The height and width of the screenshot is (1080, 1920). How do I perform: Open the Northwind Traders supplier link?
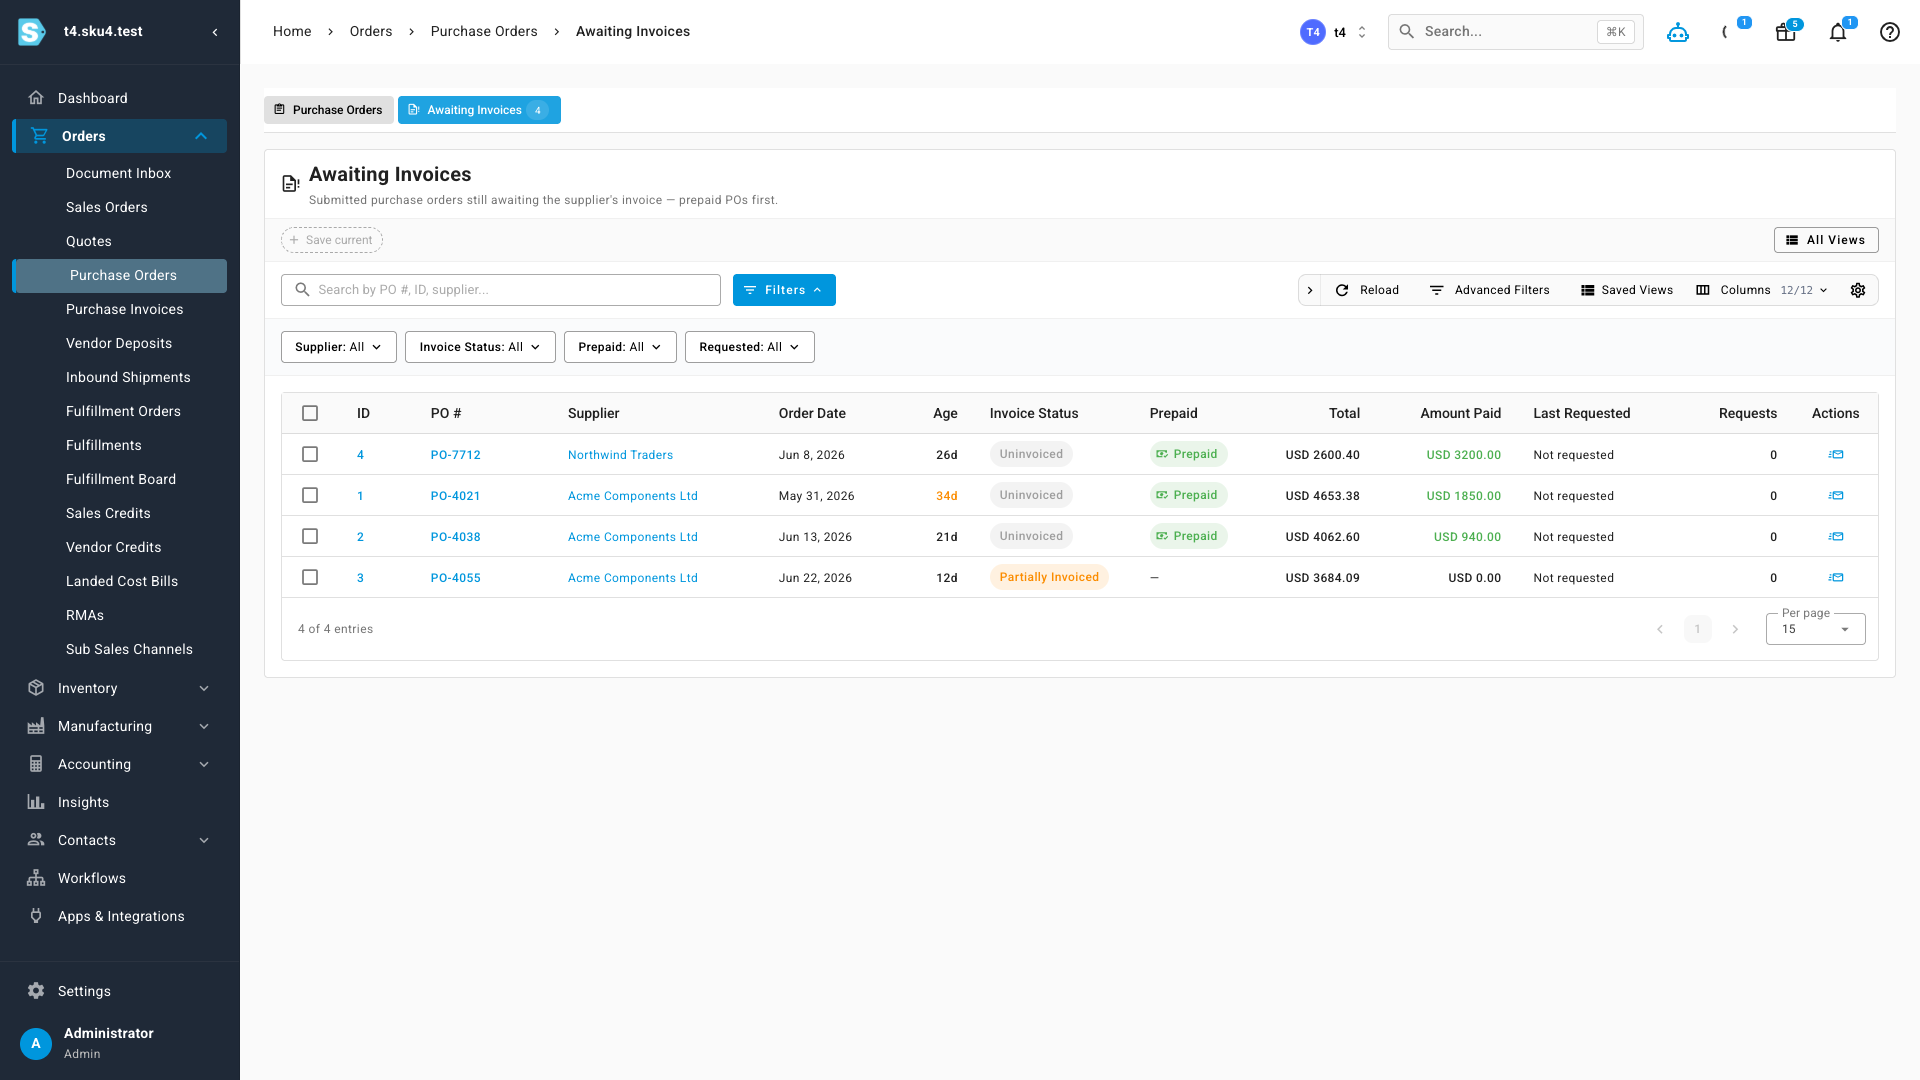click(x=620, y=455)
